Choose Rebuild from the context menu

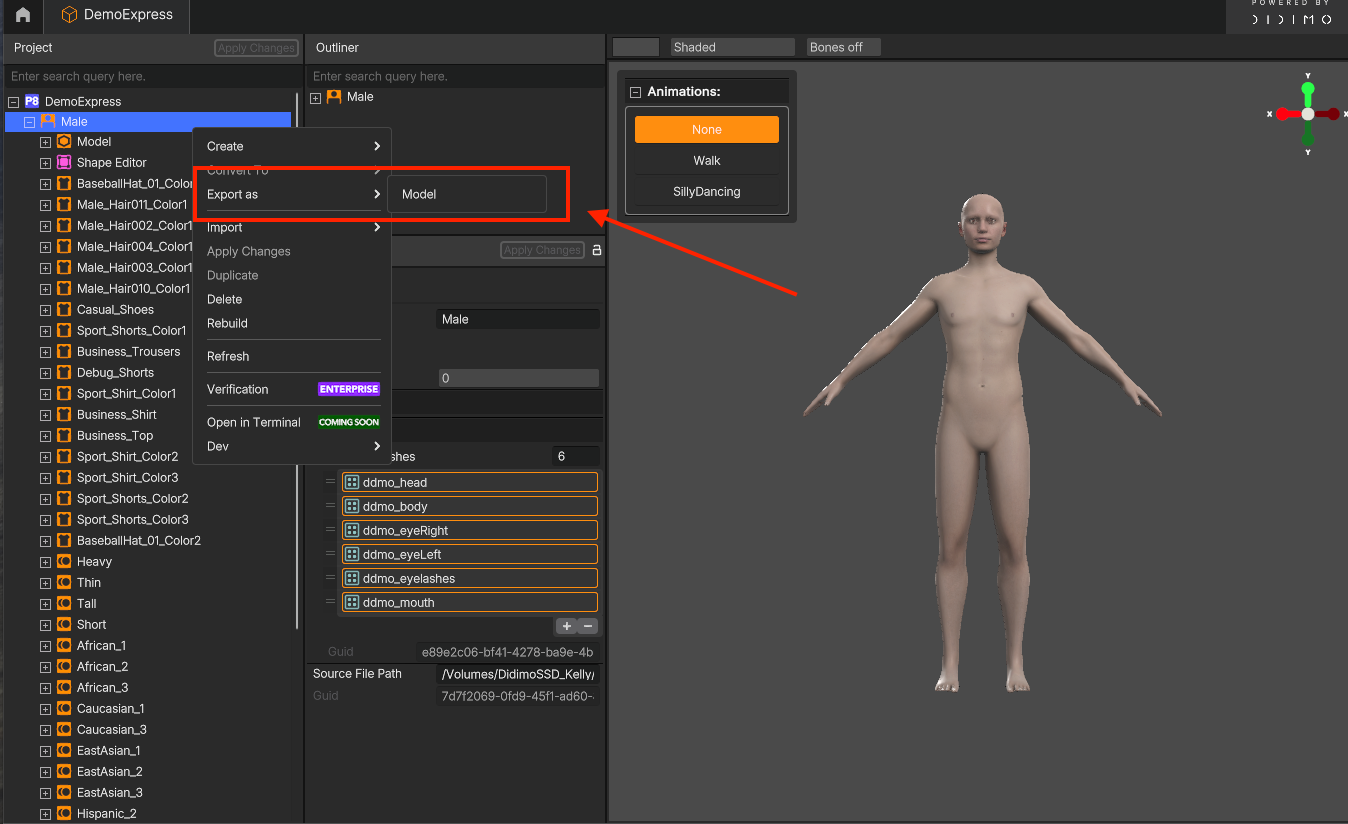click(293, 323)
